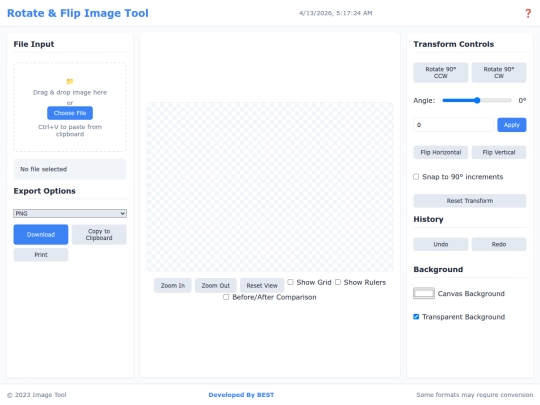Click the date and time text in header
Screen dimensions: 540x405
point(336,13)
